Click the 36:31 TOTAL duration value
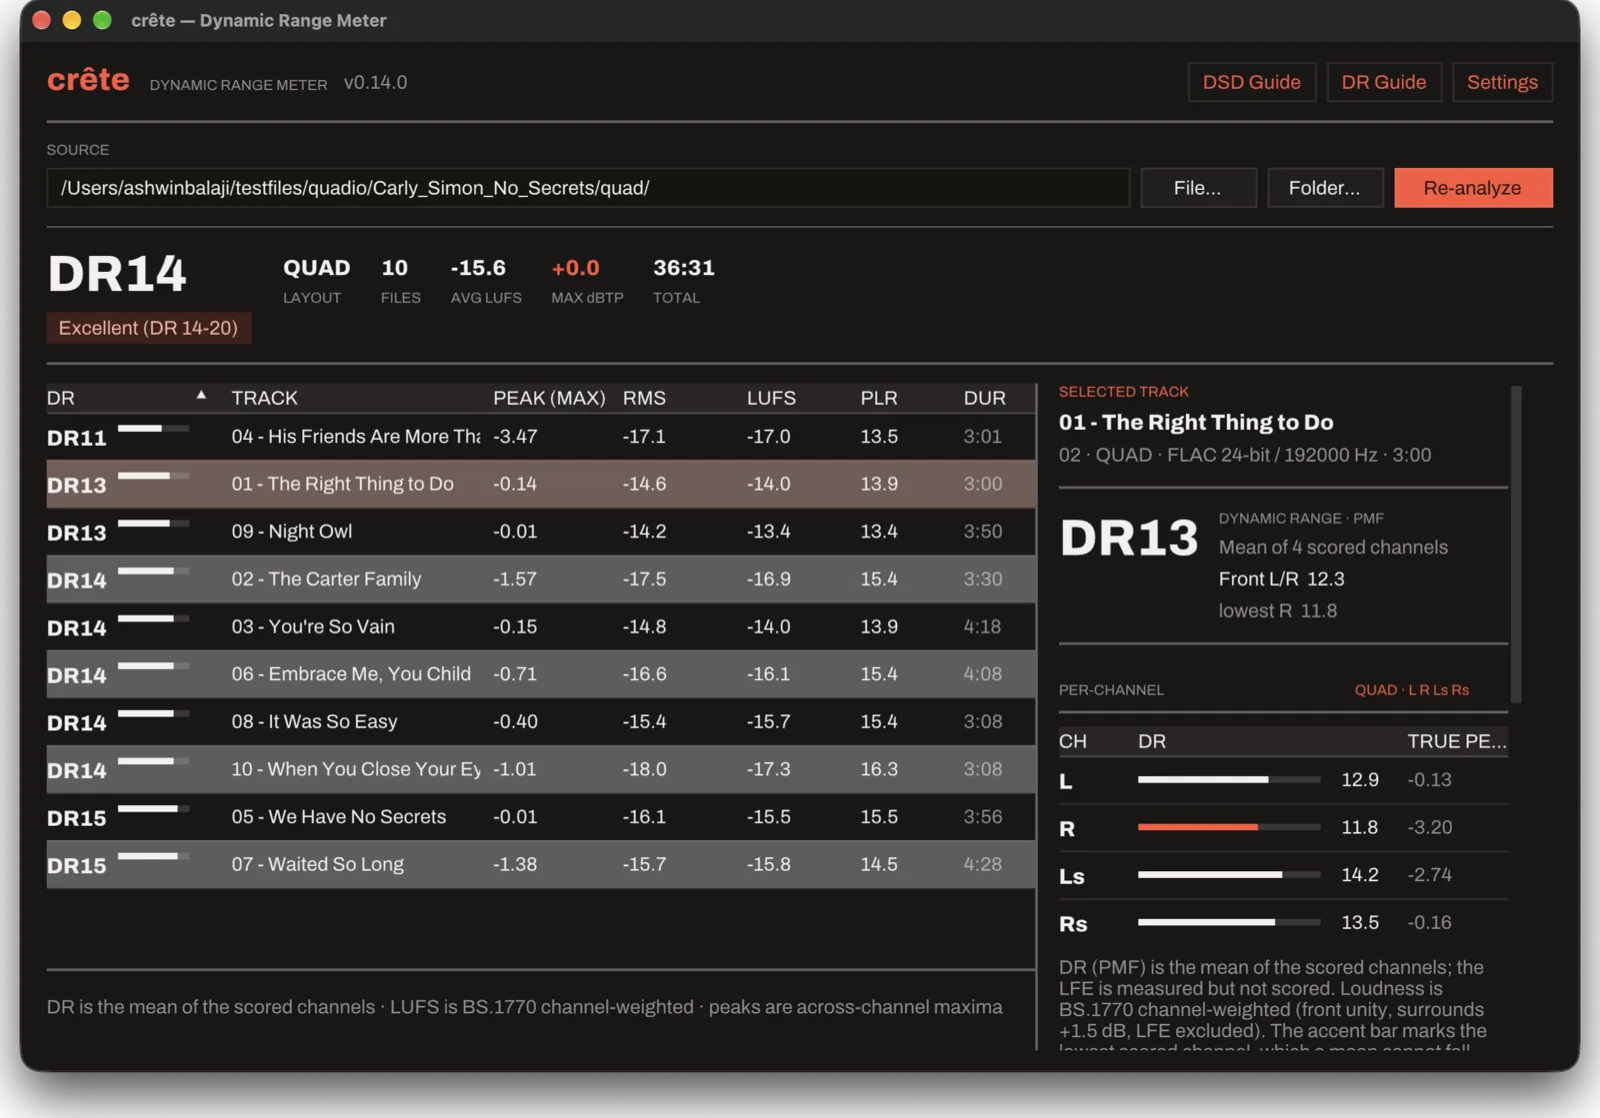 click(x=684, y=268)
